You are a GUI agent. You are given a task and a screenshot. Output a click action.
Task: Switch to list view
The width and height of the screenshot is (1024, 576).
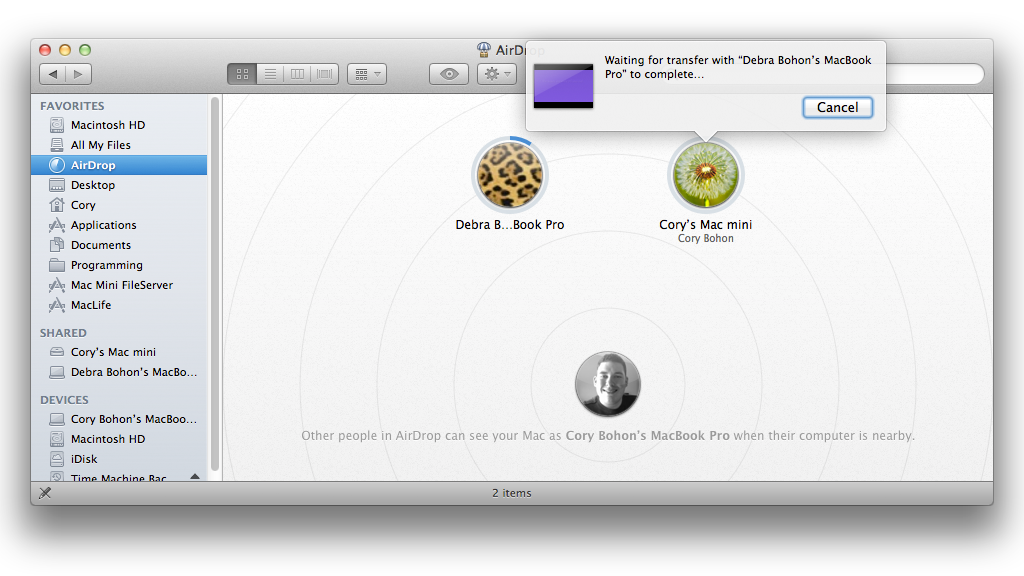[270, 74]
